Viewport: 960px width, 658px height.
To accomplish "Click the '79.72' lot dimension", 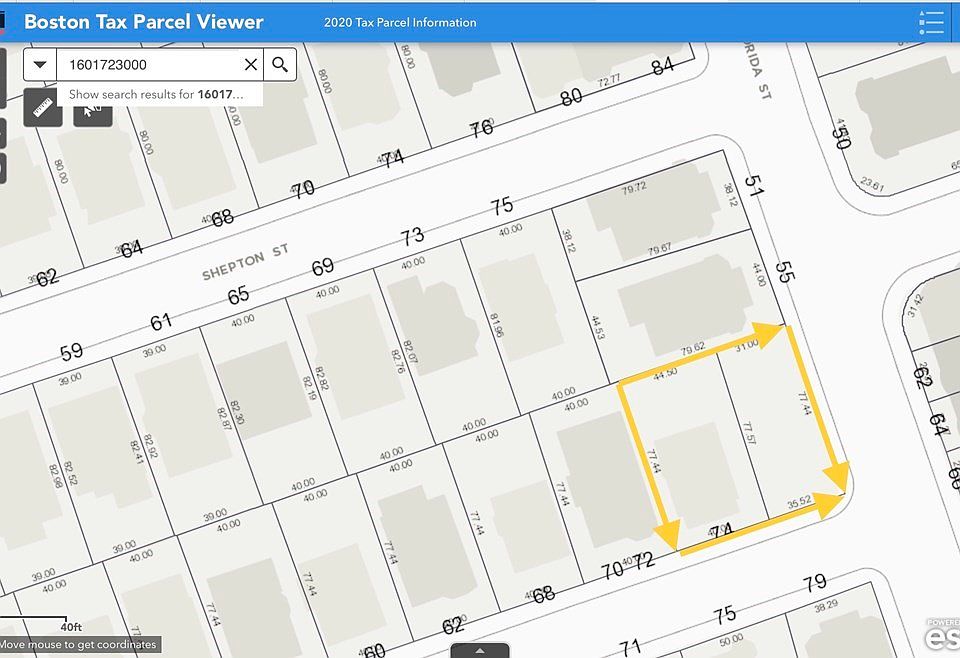I will click(634, 187).
